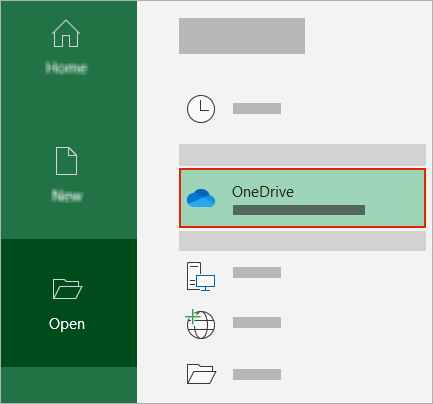The width and height of the screenshot is (433, 404).
Task: Choose the OneDrive location entry
Action: click(x=302, y=198)
